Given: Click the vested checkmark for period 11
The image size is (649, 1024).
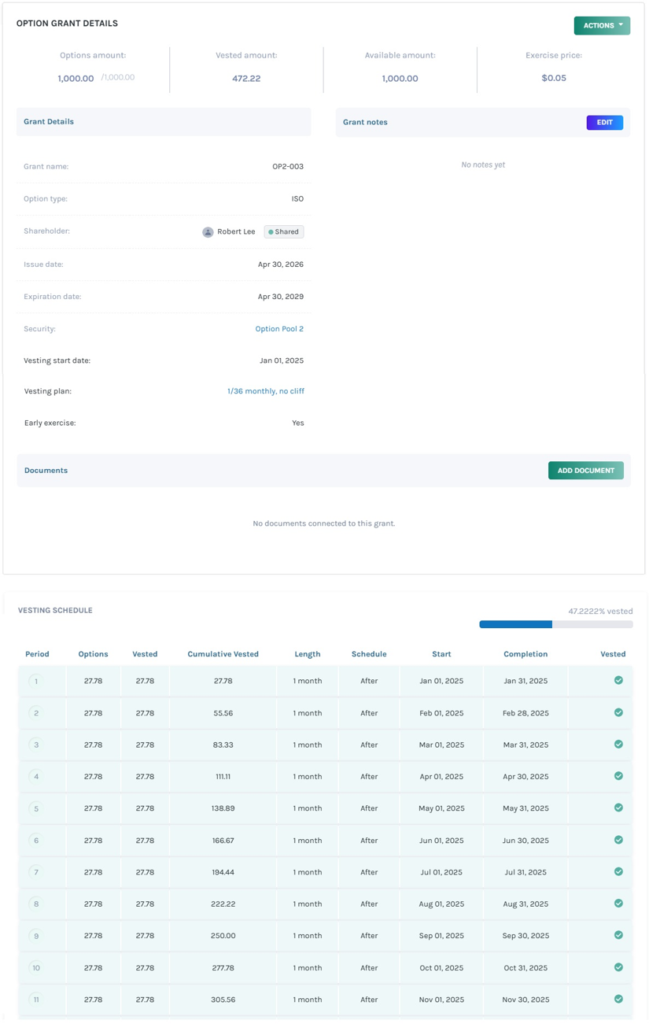Looking at the screenshot, I should pos(618,999).
